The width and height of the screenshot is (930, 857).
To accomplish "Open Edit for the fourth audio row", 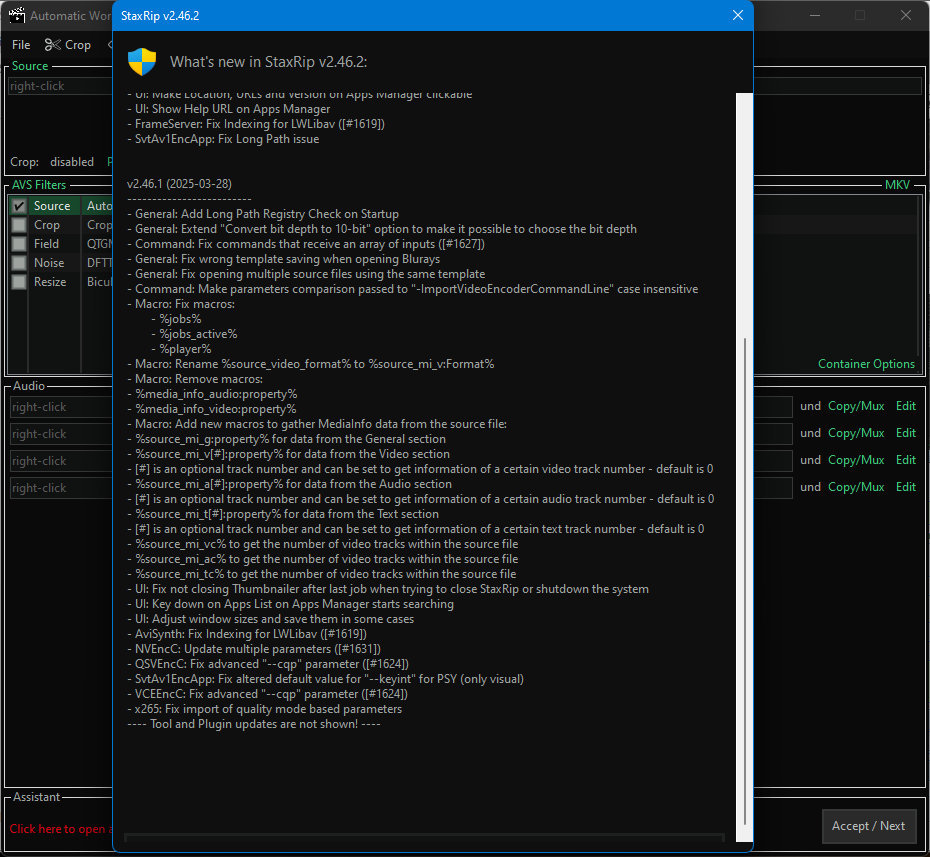I will 906,487.
